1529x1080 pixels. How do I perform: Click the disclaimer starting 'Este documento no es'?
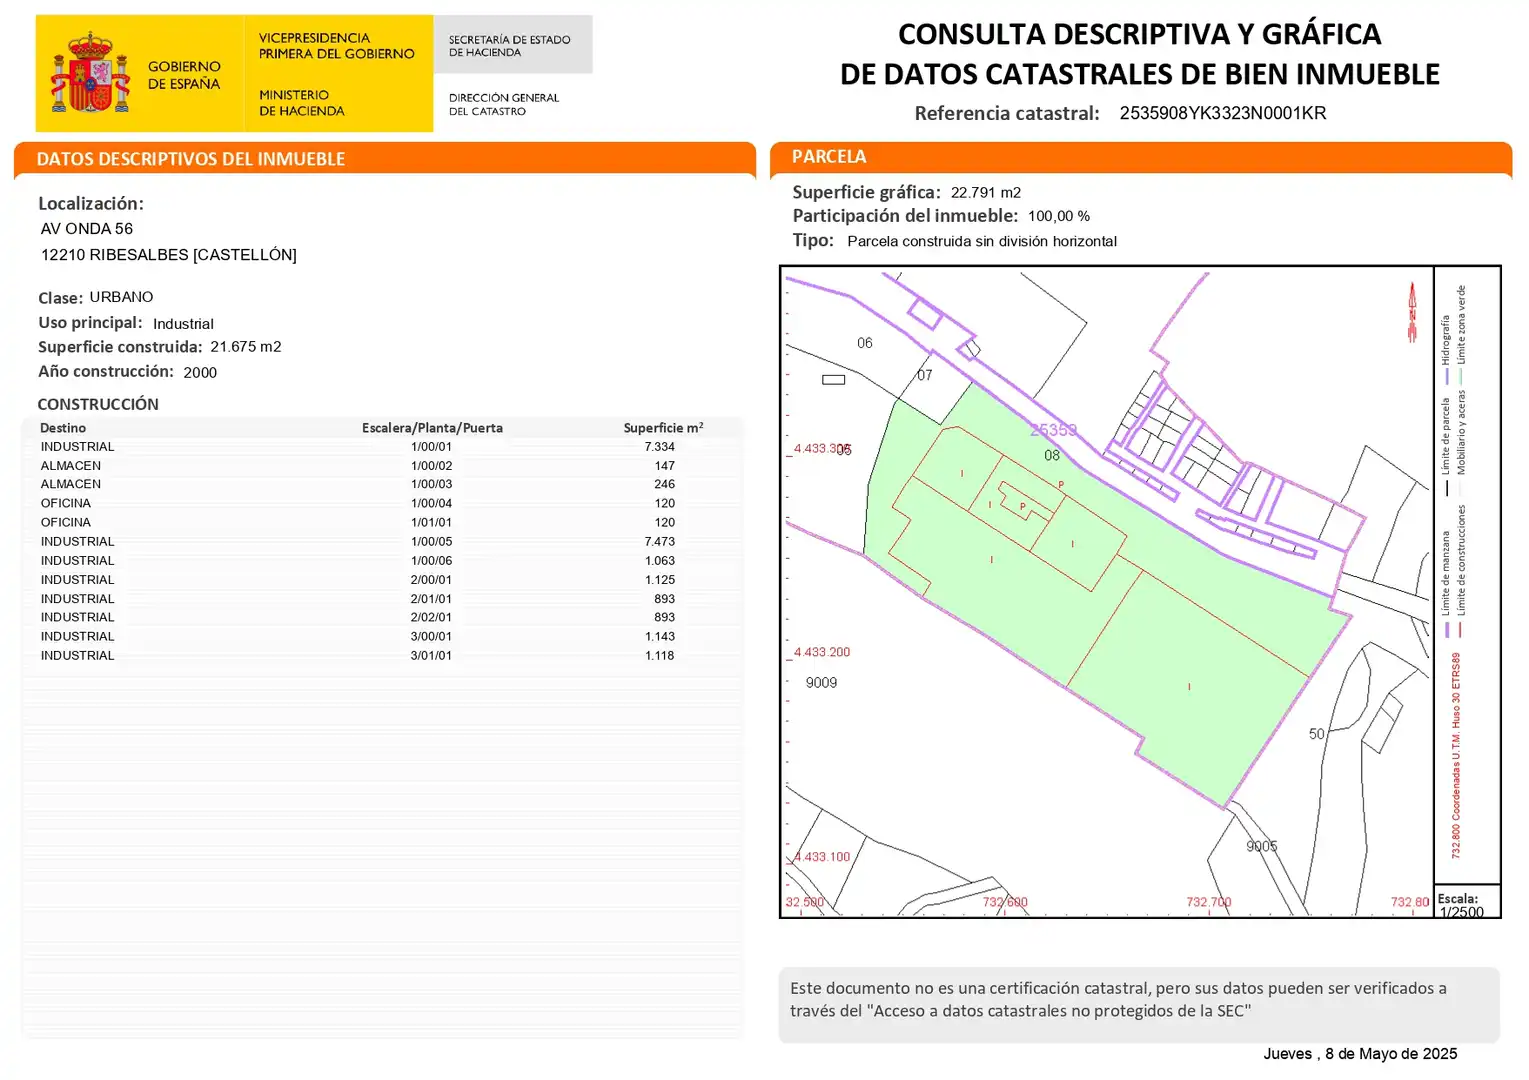point(1118,1000)
